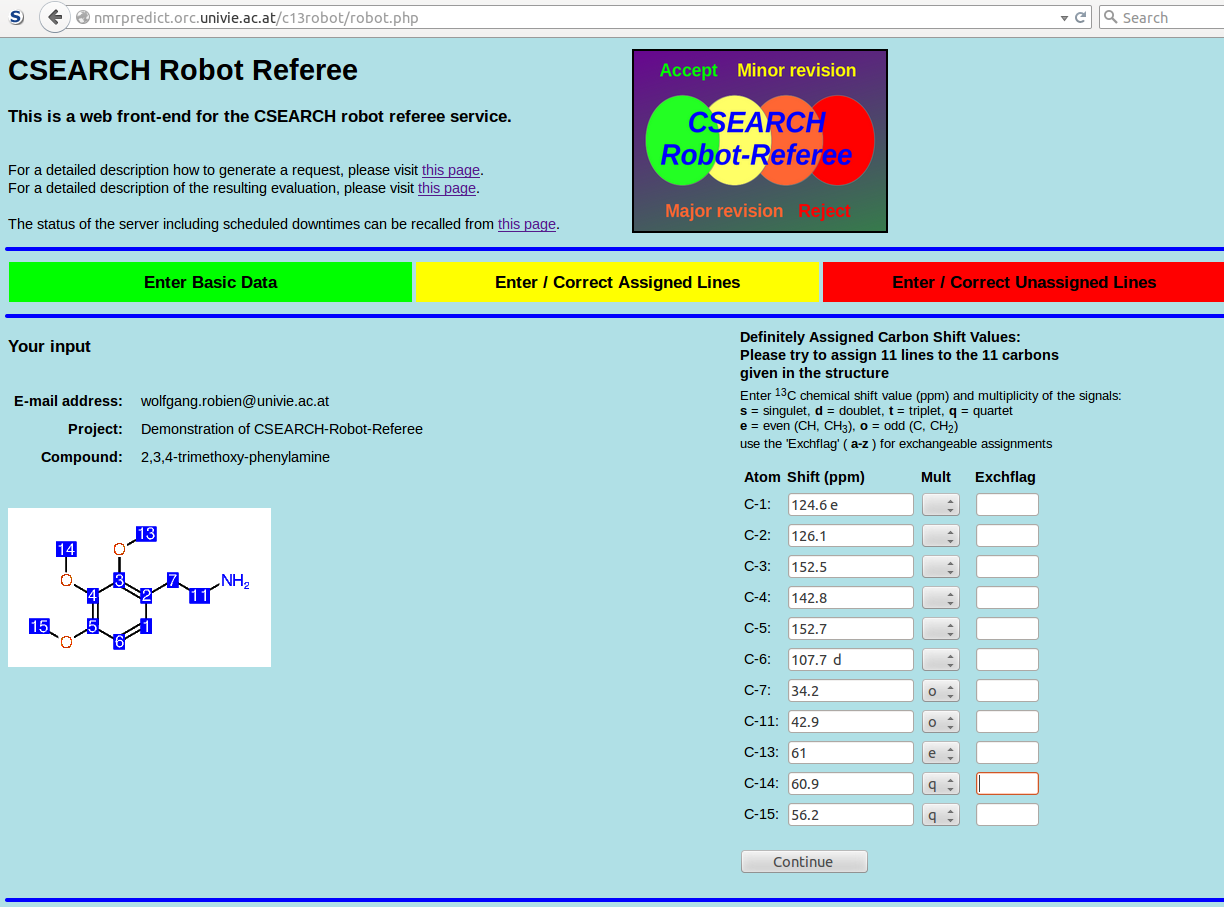Expand the C-7 multiplicity dropdown

pos(940,691)
